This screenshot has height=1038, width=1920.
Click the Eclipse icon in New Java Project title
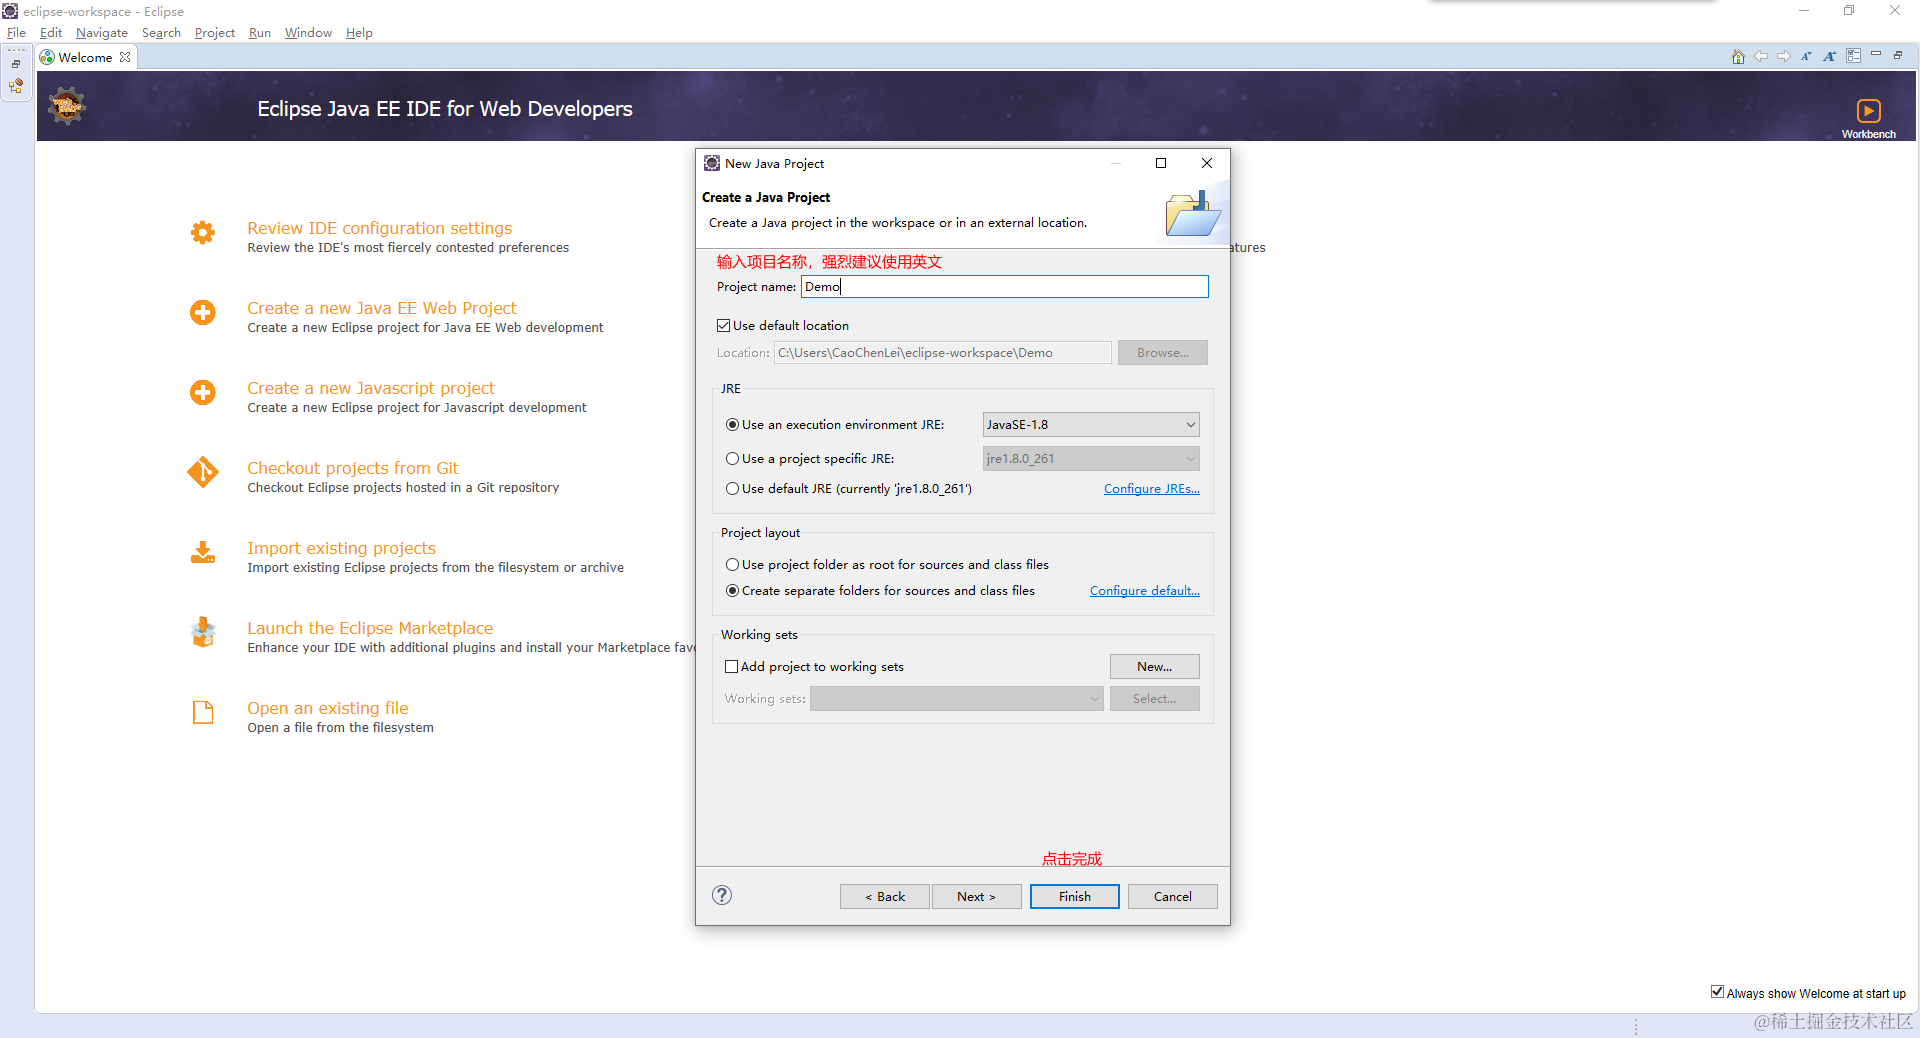(712, 163)
